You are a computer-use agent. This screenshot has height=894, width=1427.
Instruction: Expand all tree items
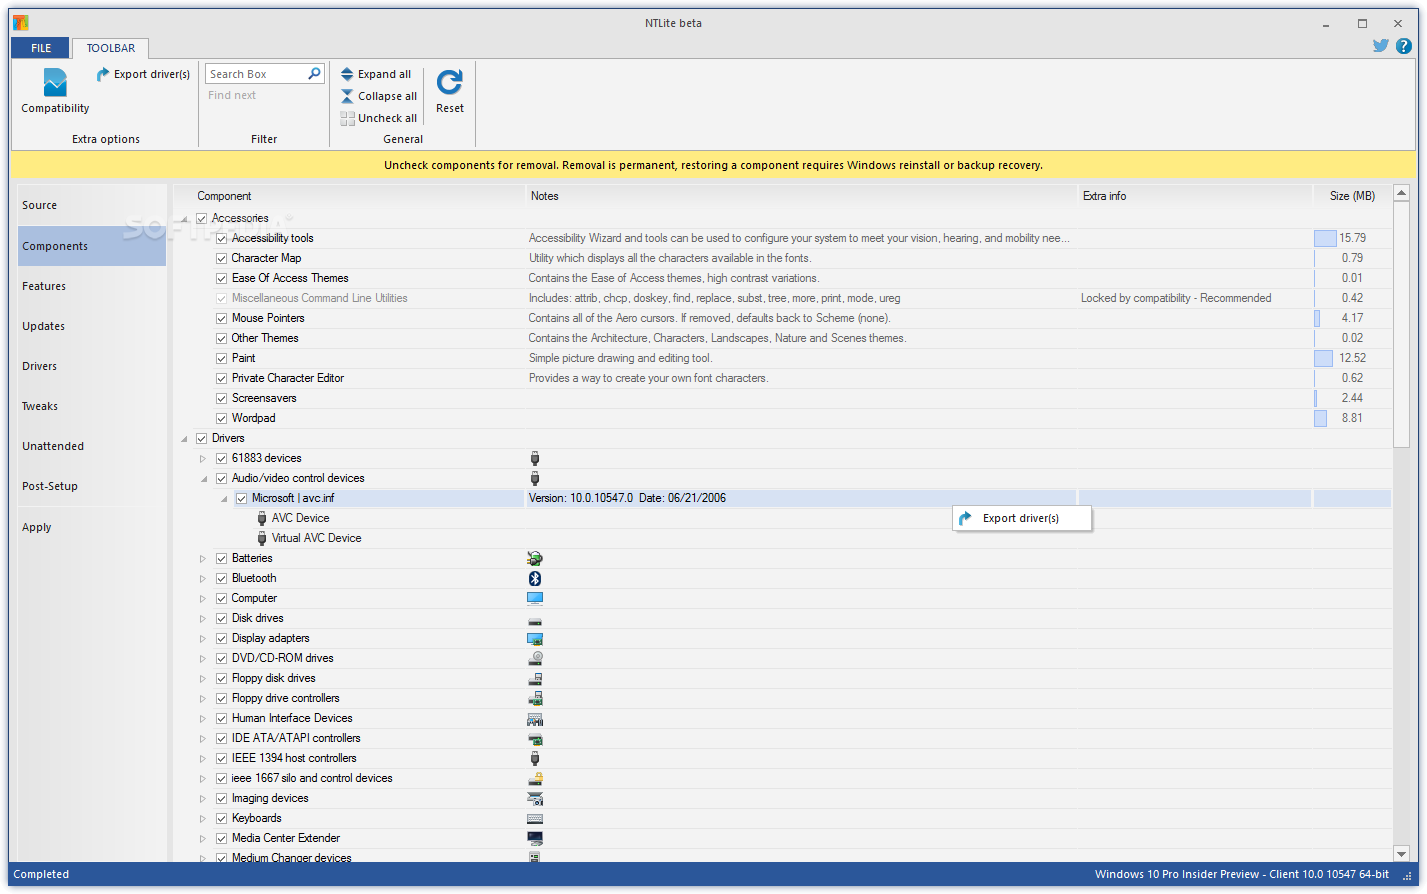(376, 74)
